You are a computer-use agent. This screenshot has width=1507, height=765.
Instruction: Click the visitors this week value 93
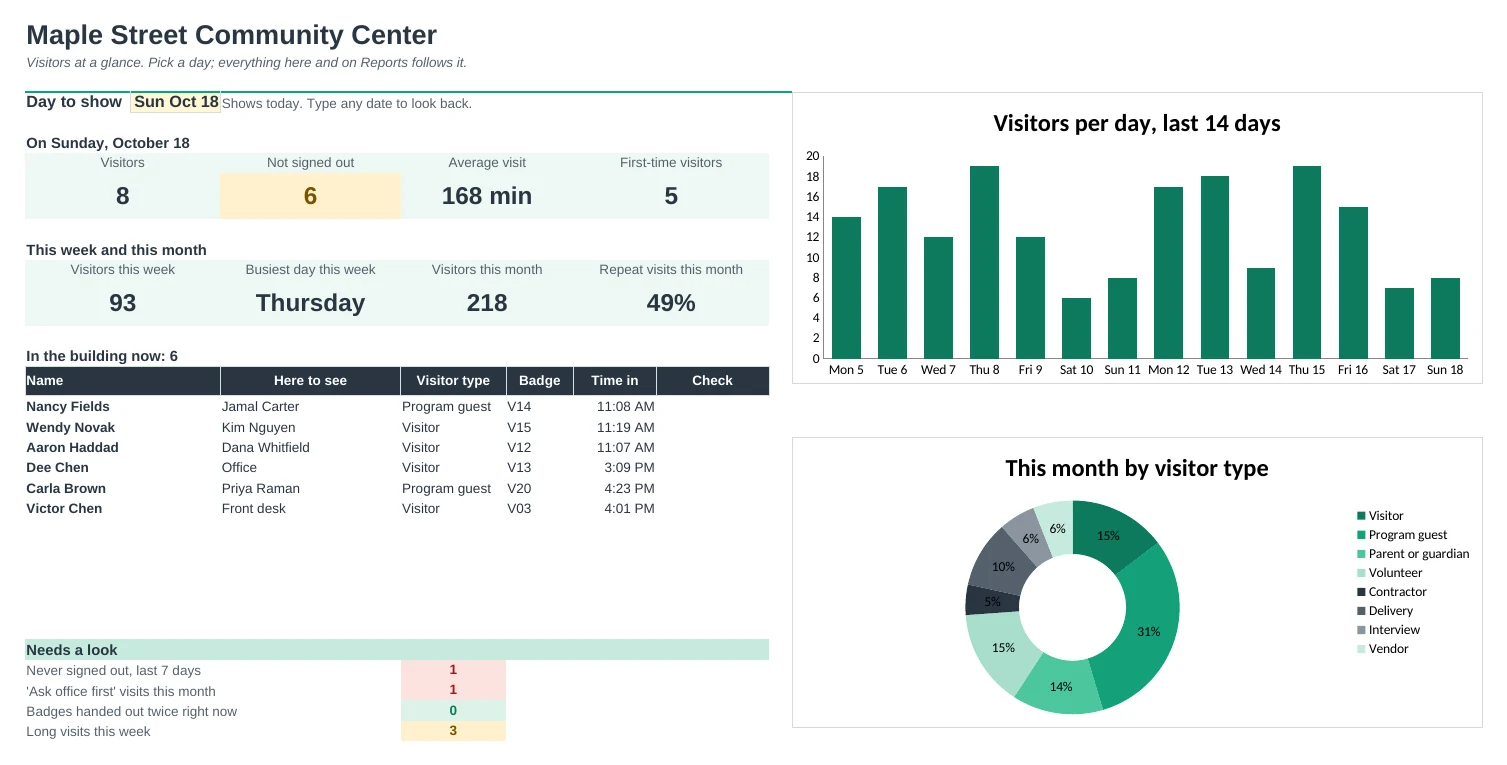pos(122,303)
